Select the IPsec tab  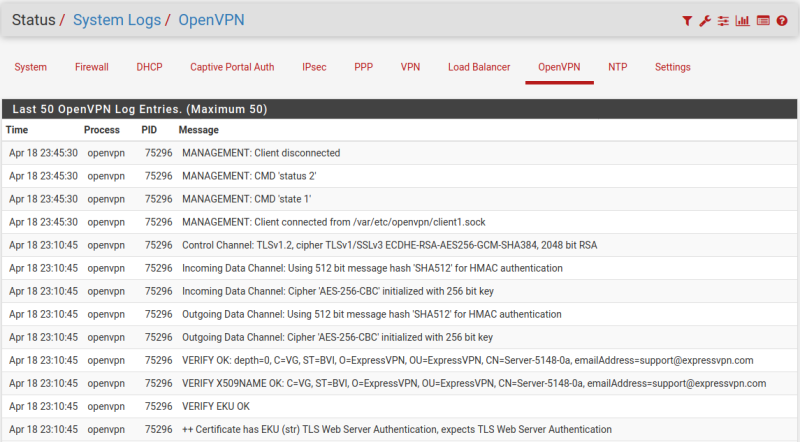pyautogui.click(x=314, y=67)
